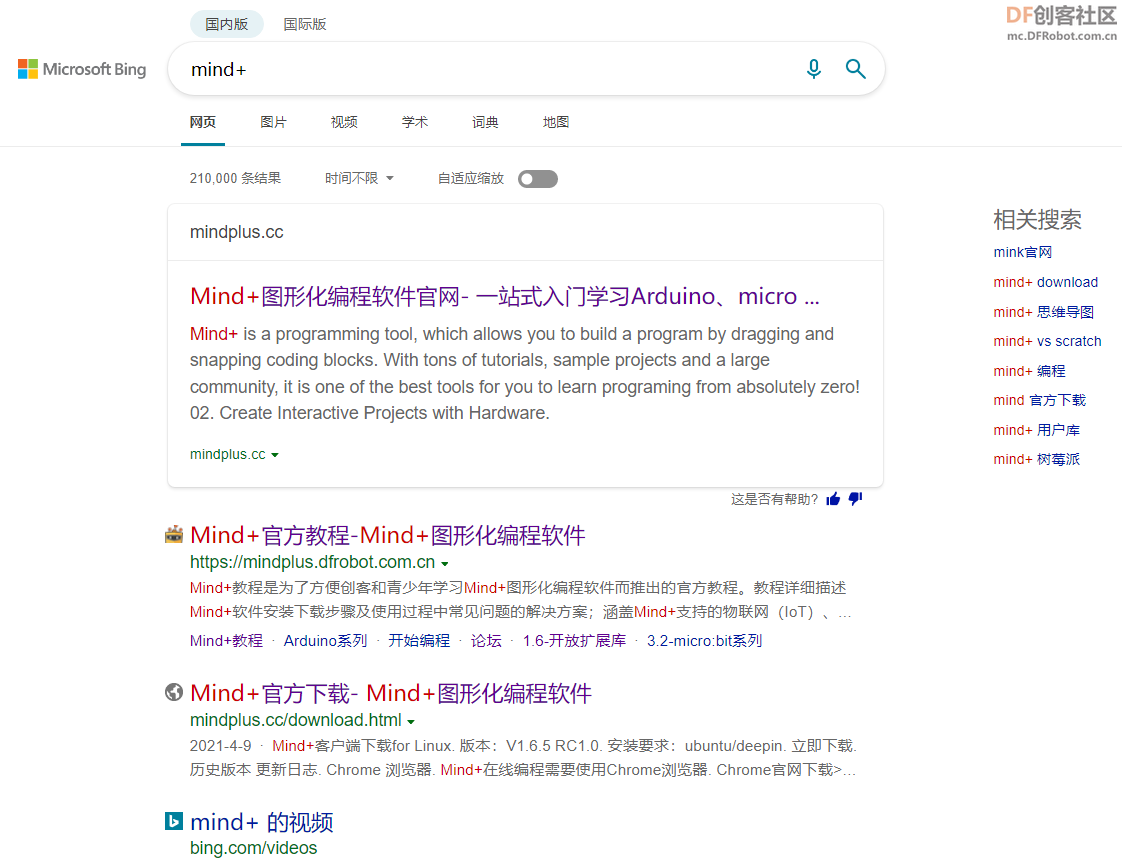Click favicon beside Mind+官方教程 result
The width and height of the screenshot is (1122, 861).
174,535
